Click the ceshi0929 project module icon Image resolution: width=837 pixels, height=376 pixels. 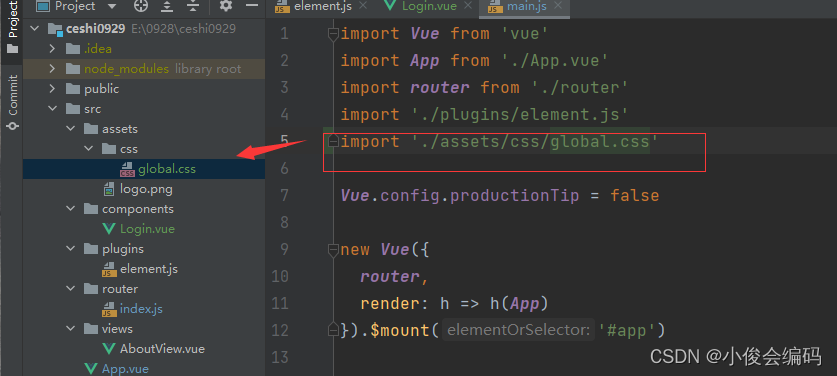(56, 29)
